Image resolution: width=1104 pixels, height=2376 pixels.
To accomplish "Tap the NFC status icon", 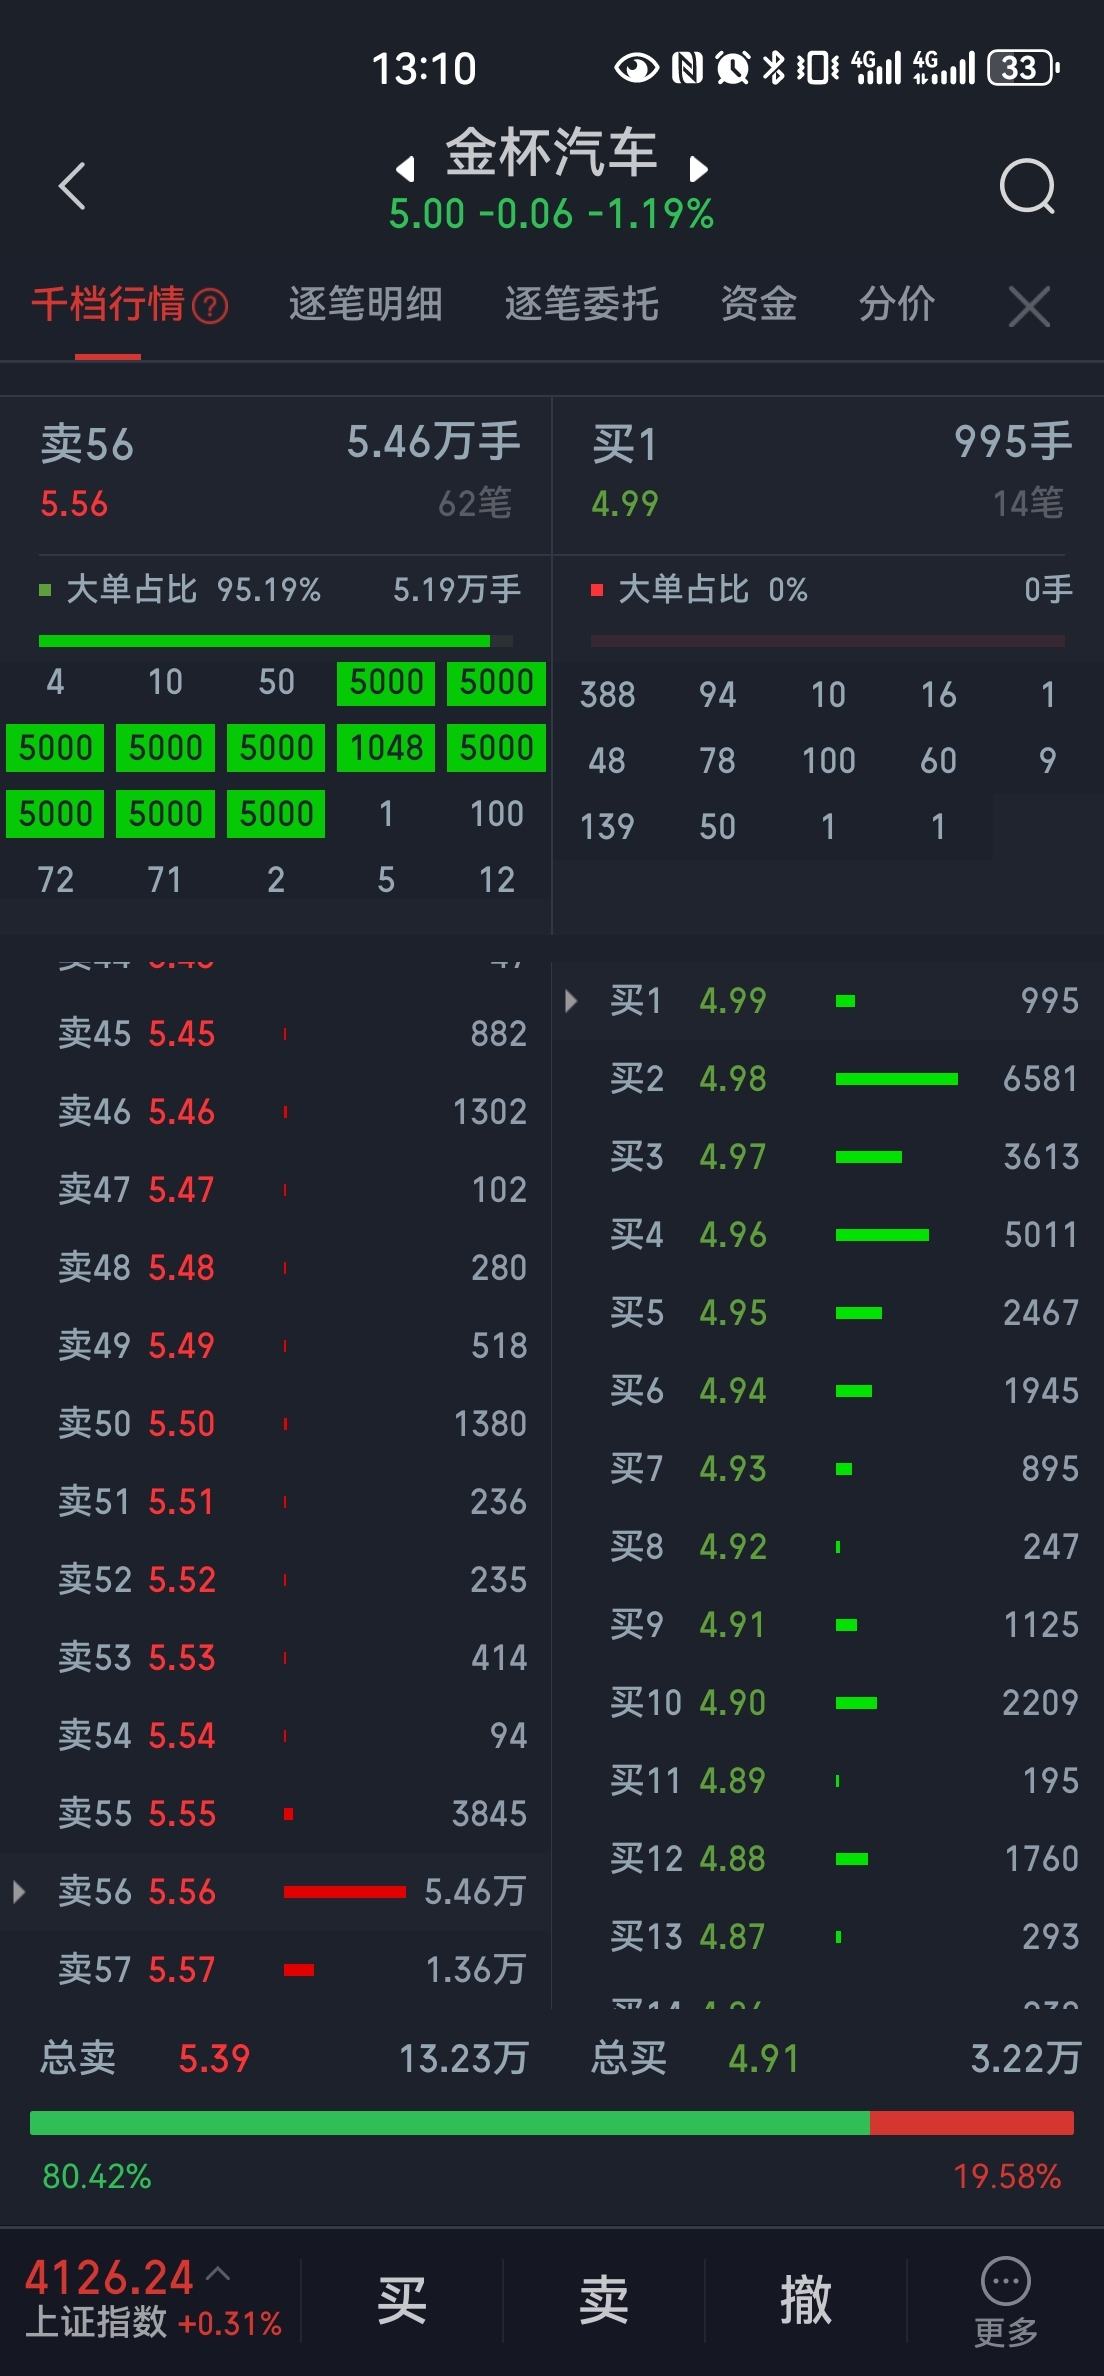I will 687,68.
